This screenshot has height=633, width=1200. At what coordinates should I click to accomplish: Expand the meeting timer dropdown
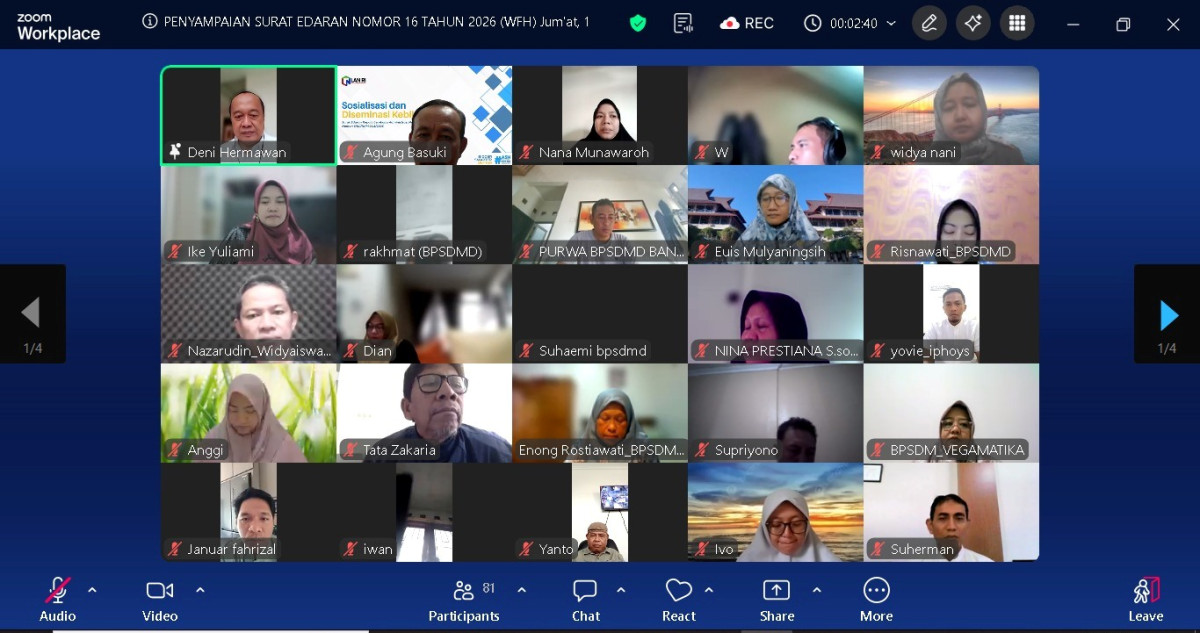pyautogui.click(x=891, y=23)
